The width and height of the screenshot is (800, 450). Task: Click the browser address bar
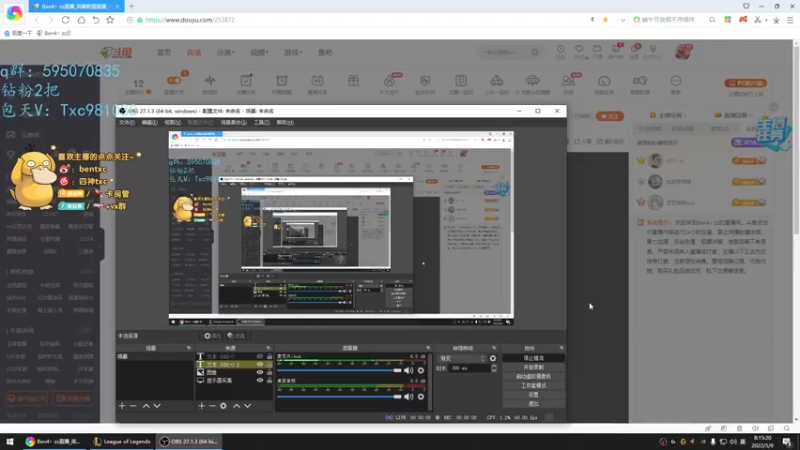tap(357, 20)
